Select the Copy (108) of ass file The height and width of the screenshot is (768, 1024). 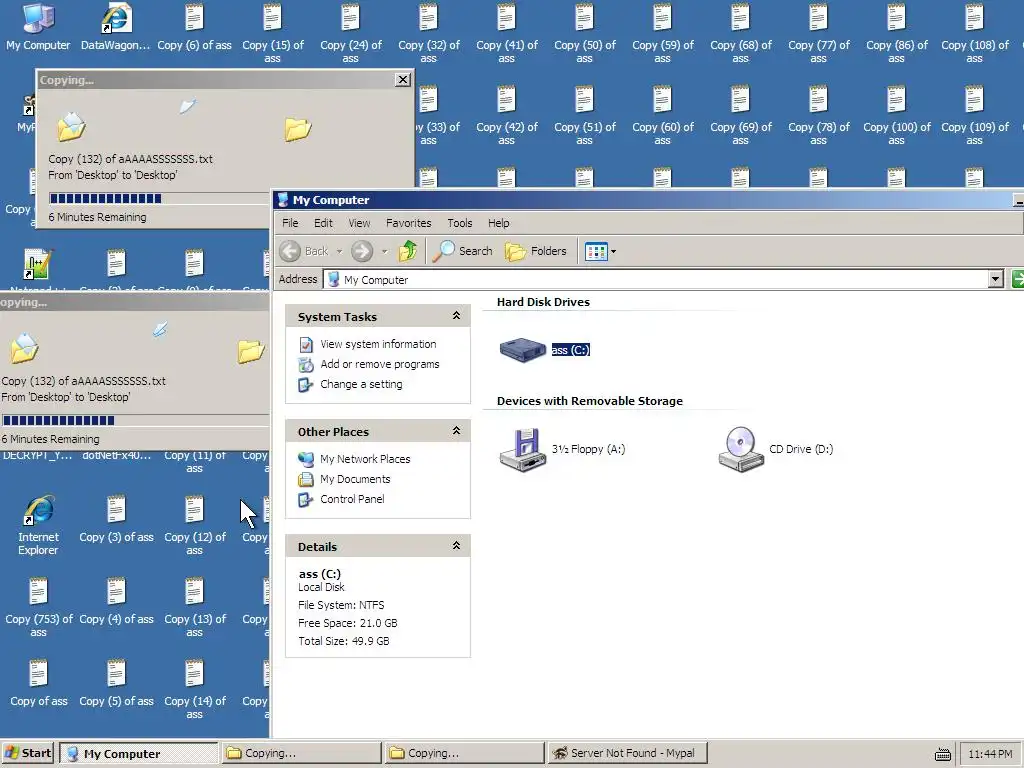coord(974,33)
